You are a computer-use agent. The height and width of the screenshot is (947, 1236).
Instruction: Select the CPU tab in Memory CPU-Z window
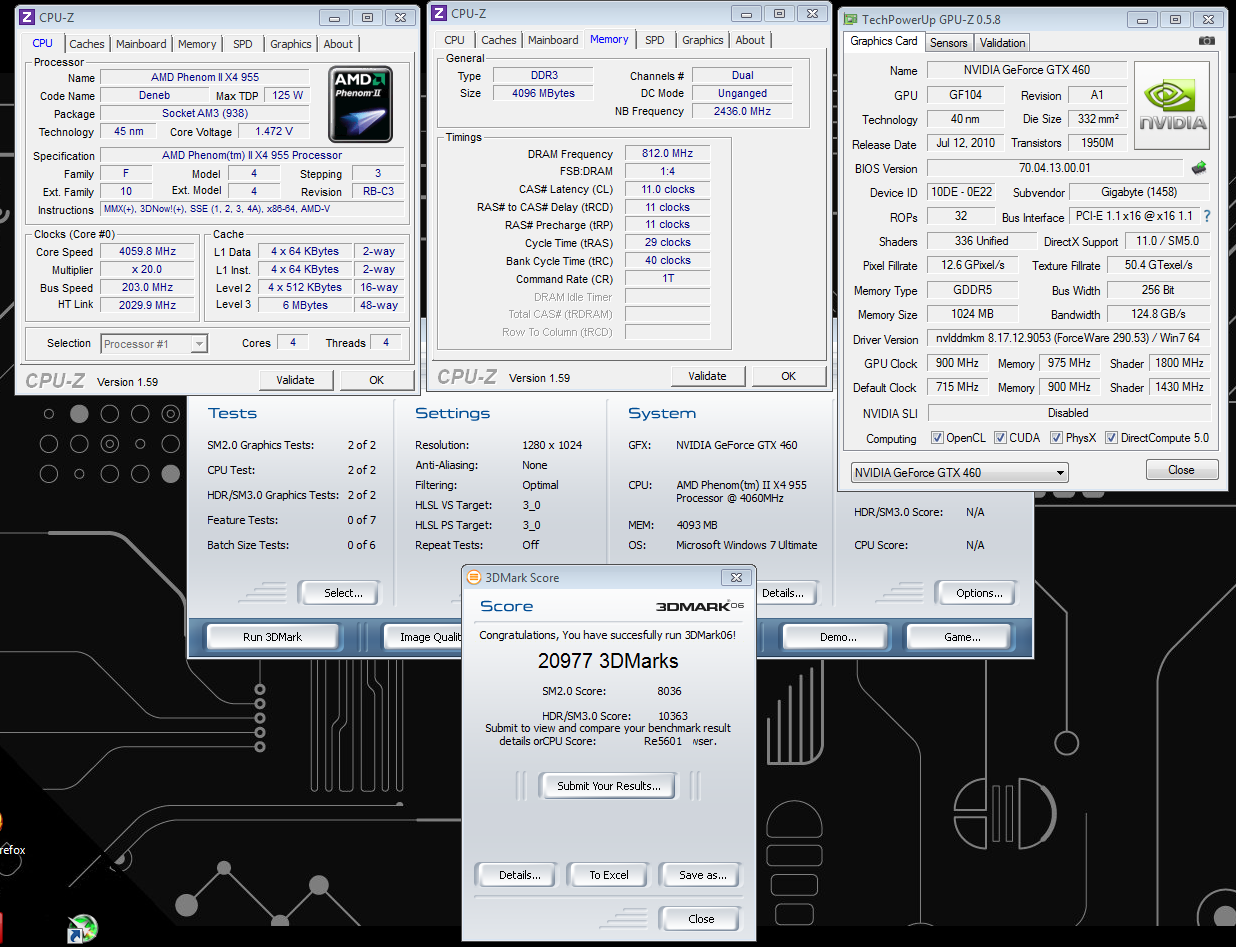(455, 40)
